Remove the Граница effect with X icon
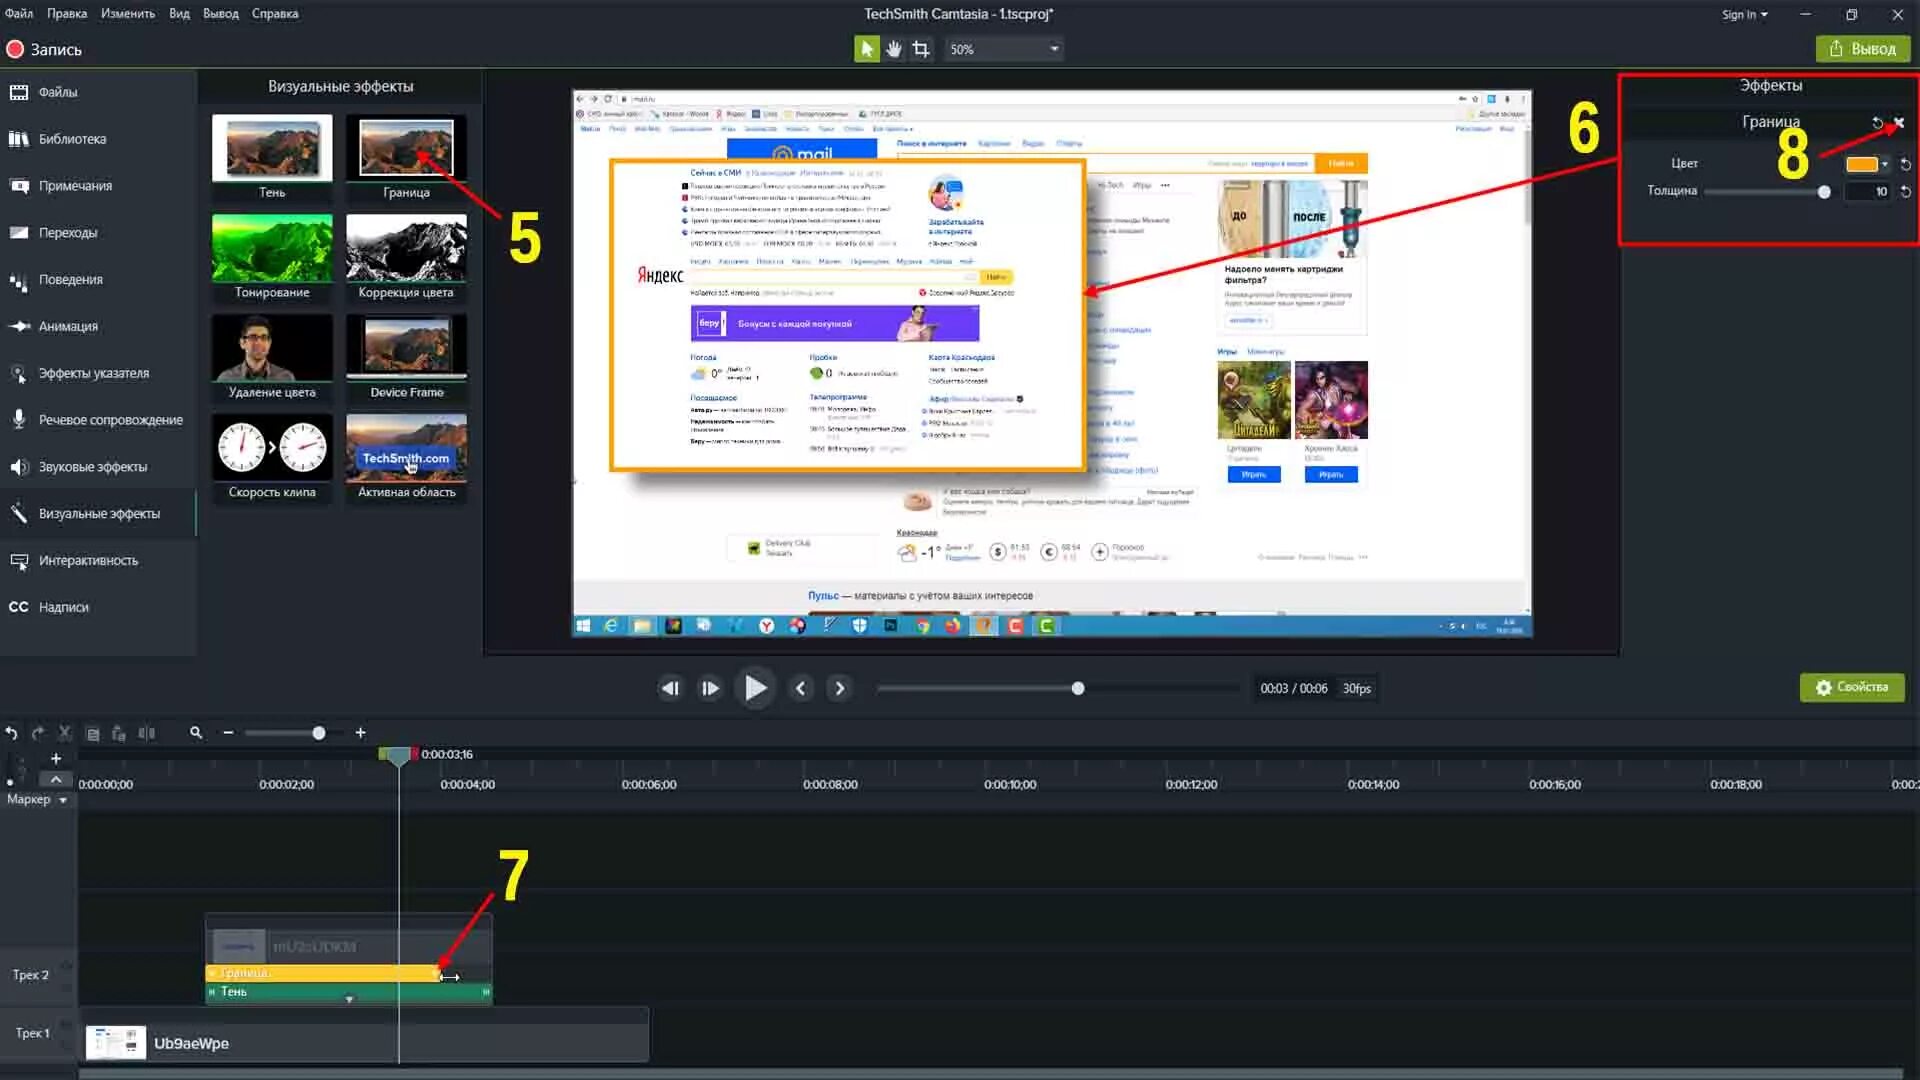This screenshot has height=1080, width=1920. click(1899, 122)
